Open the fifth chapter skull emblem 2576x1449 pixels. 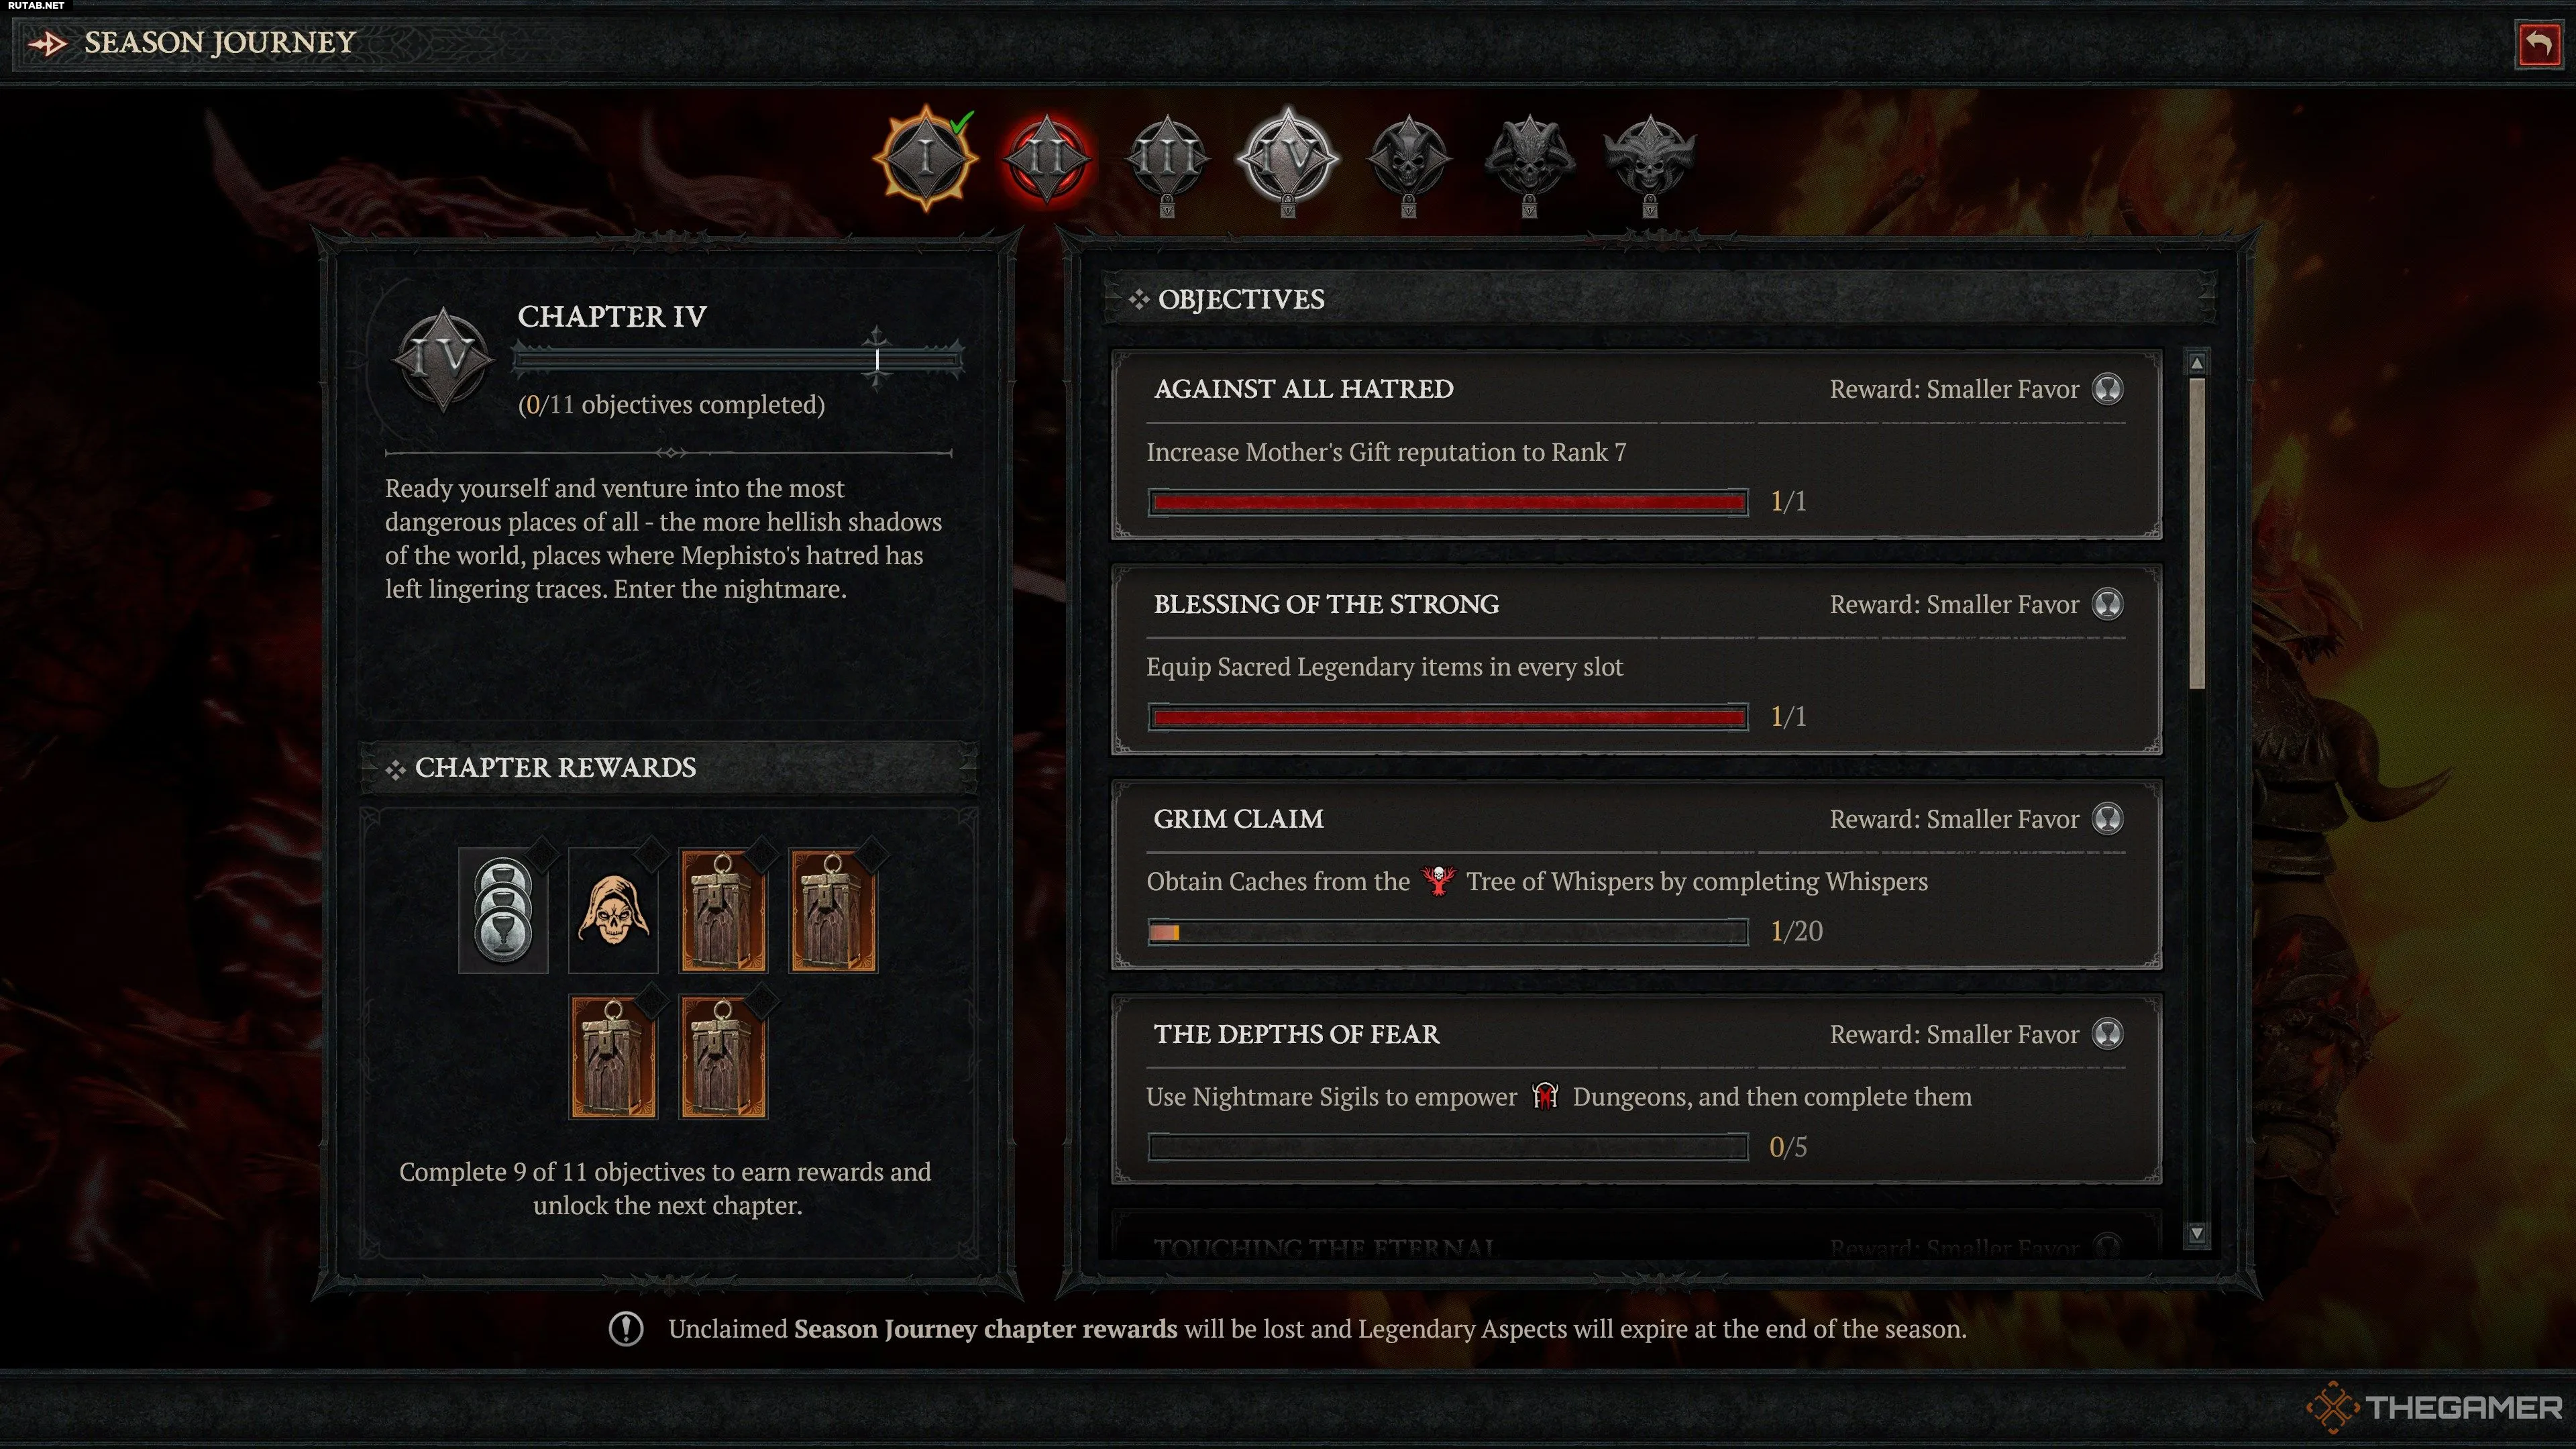point(1408,162)
